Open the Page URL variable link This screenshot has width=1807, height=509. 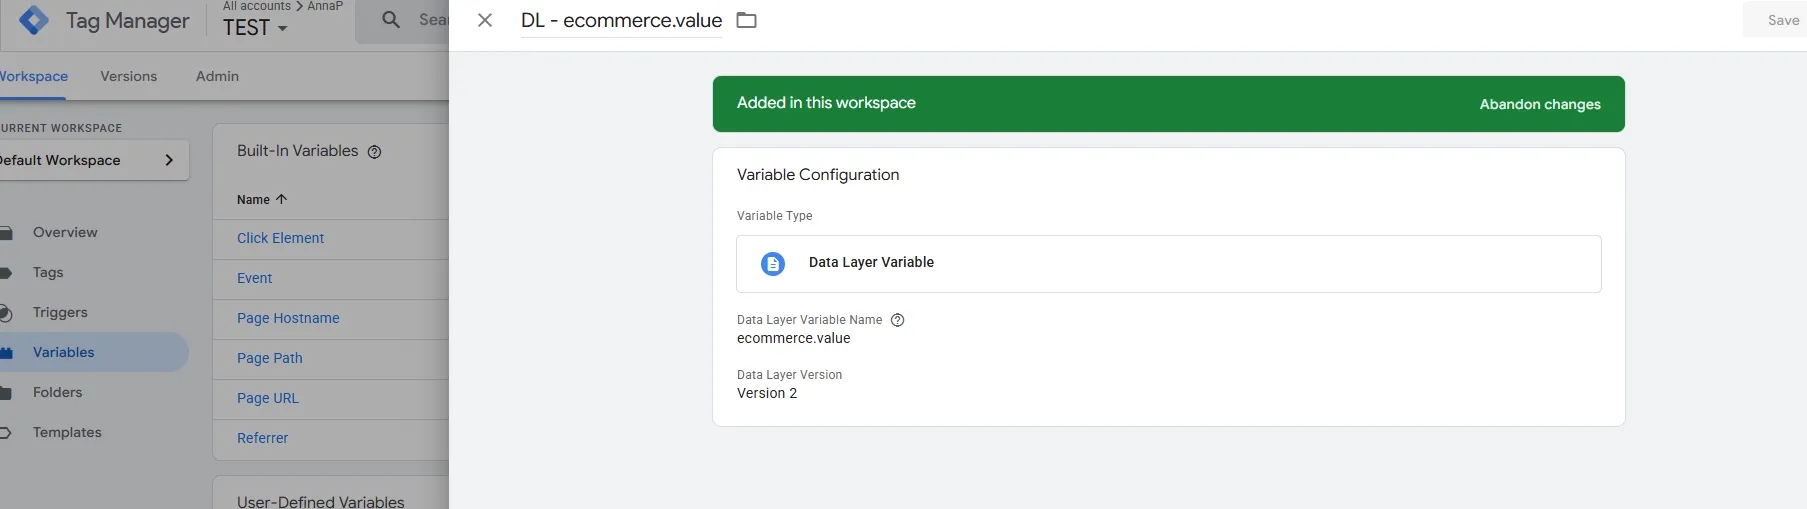click(x=267, y=398)
